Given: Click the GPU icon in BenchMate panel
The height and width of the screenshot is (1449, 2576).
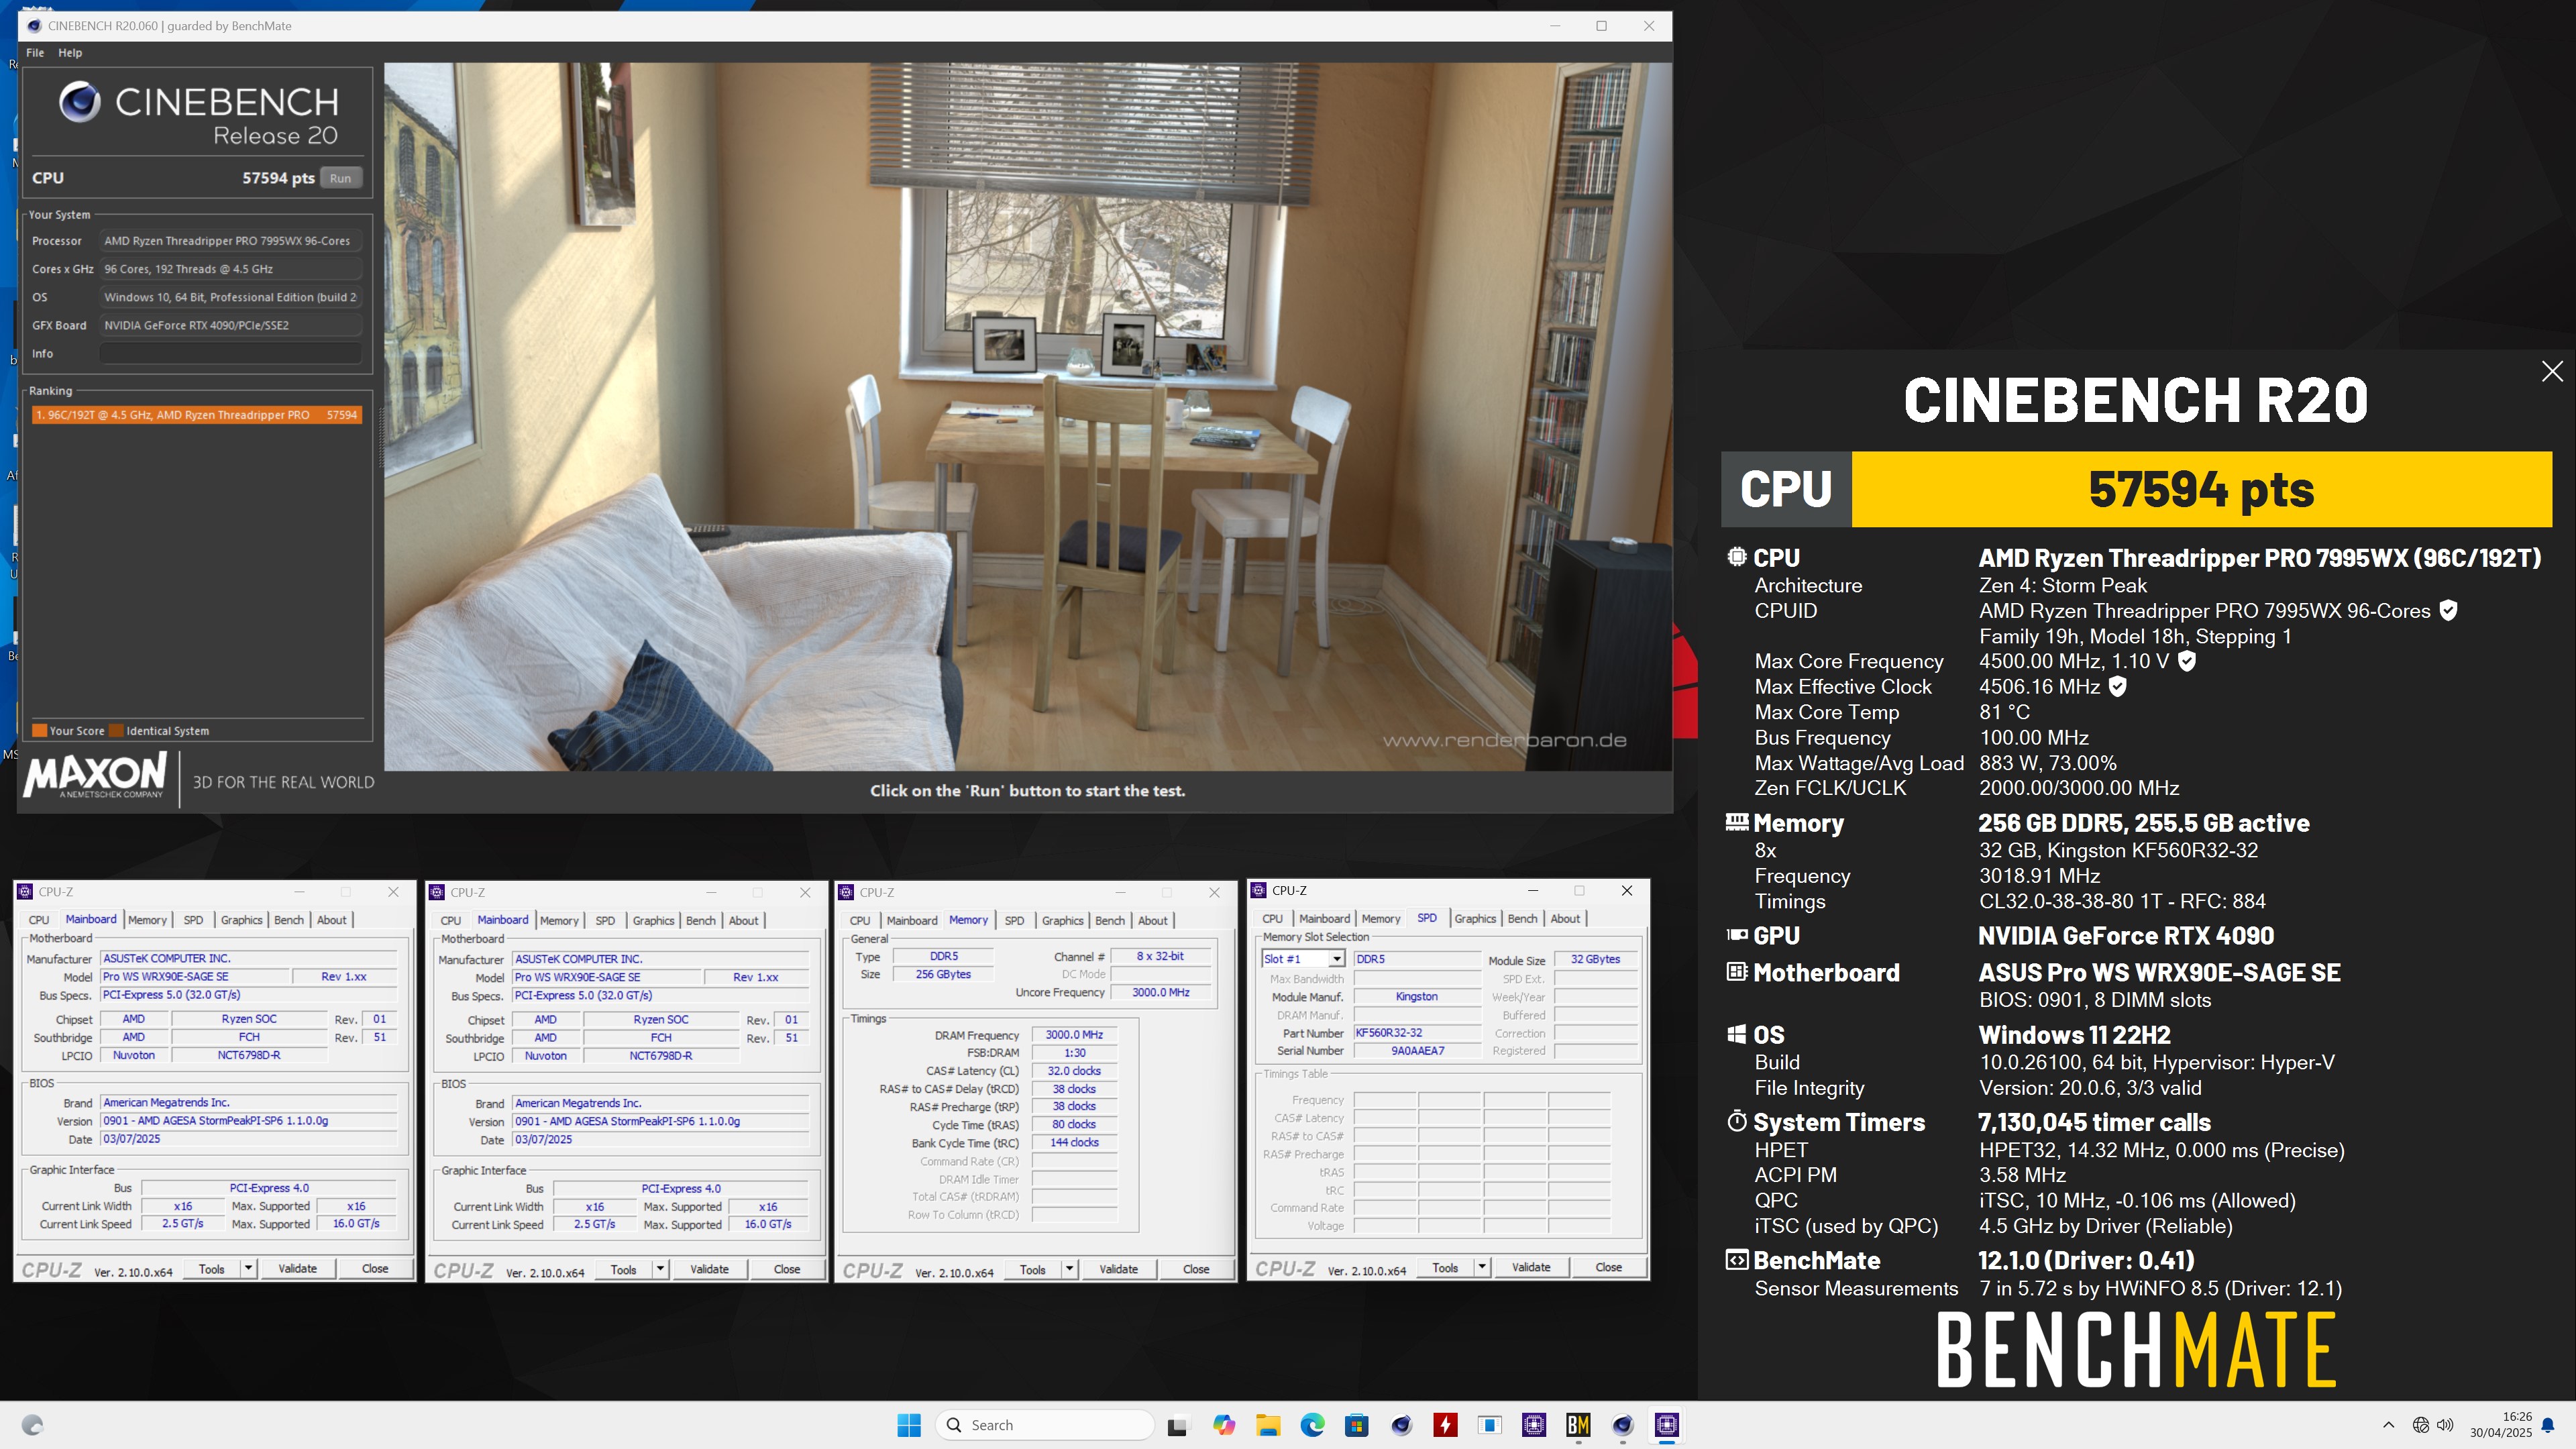Looking at the screenshot, I should tap(1737, 935).
